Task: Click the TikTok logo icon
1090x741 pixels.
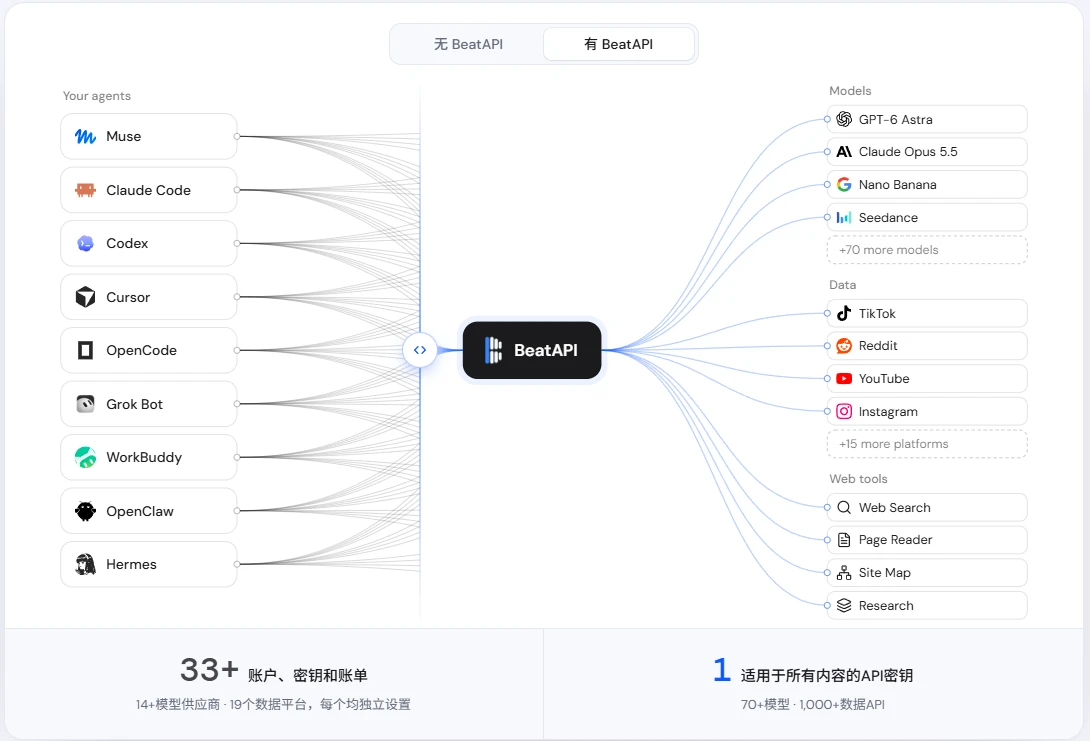Action: tap(844, 314)
